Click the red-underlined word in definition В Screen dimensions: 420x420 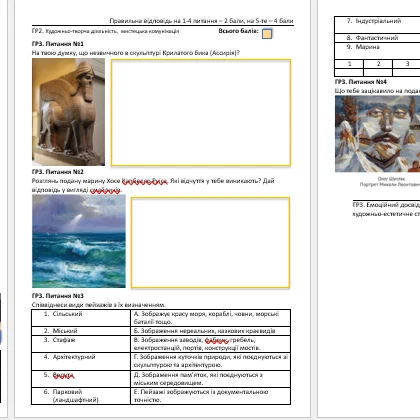(x=217, y=340)
